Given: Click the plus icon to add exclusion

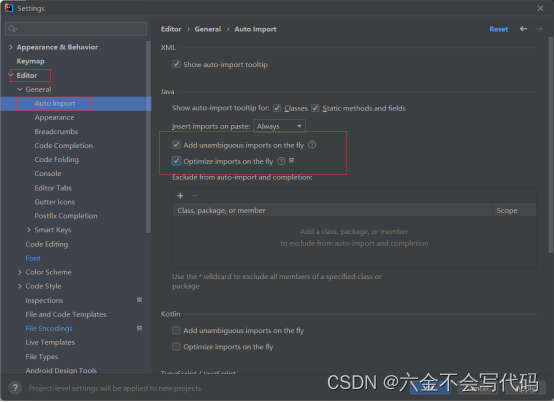Looking at the screenshot, I should pos(180,196).
